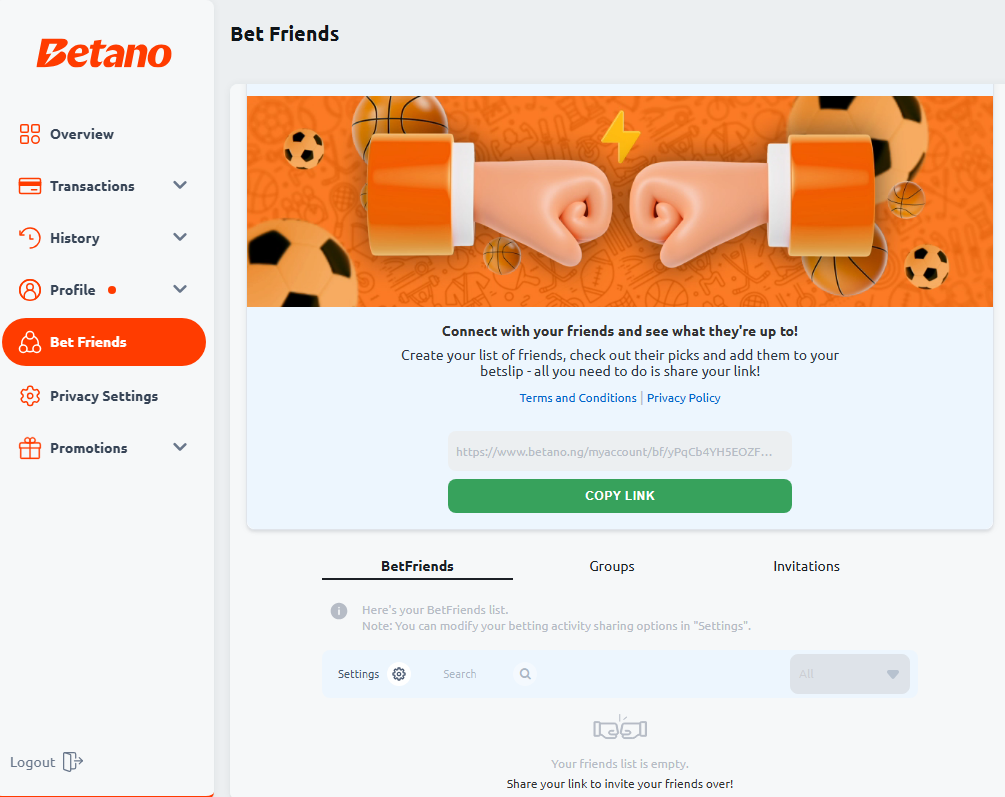Click the green COPY LINK button
Image resolution: width=1005 pixels, height=797 pixels.
click(620, 496)
